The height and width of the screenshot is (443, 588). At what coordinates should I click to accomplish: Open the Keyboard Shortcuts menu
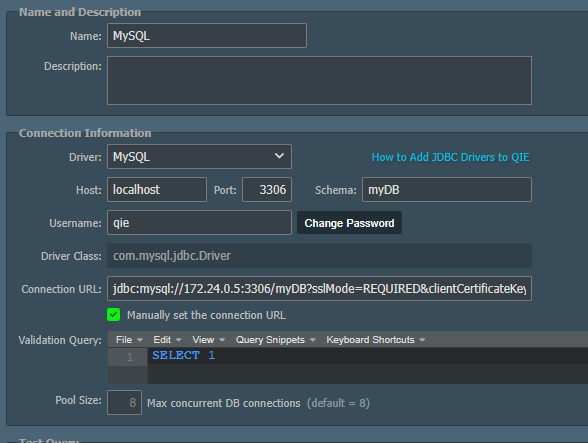375,340
